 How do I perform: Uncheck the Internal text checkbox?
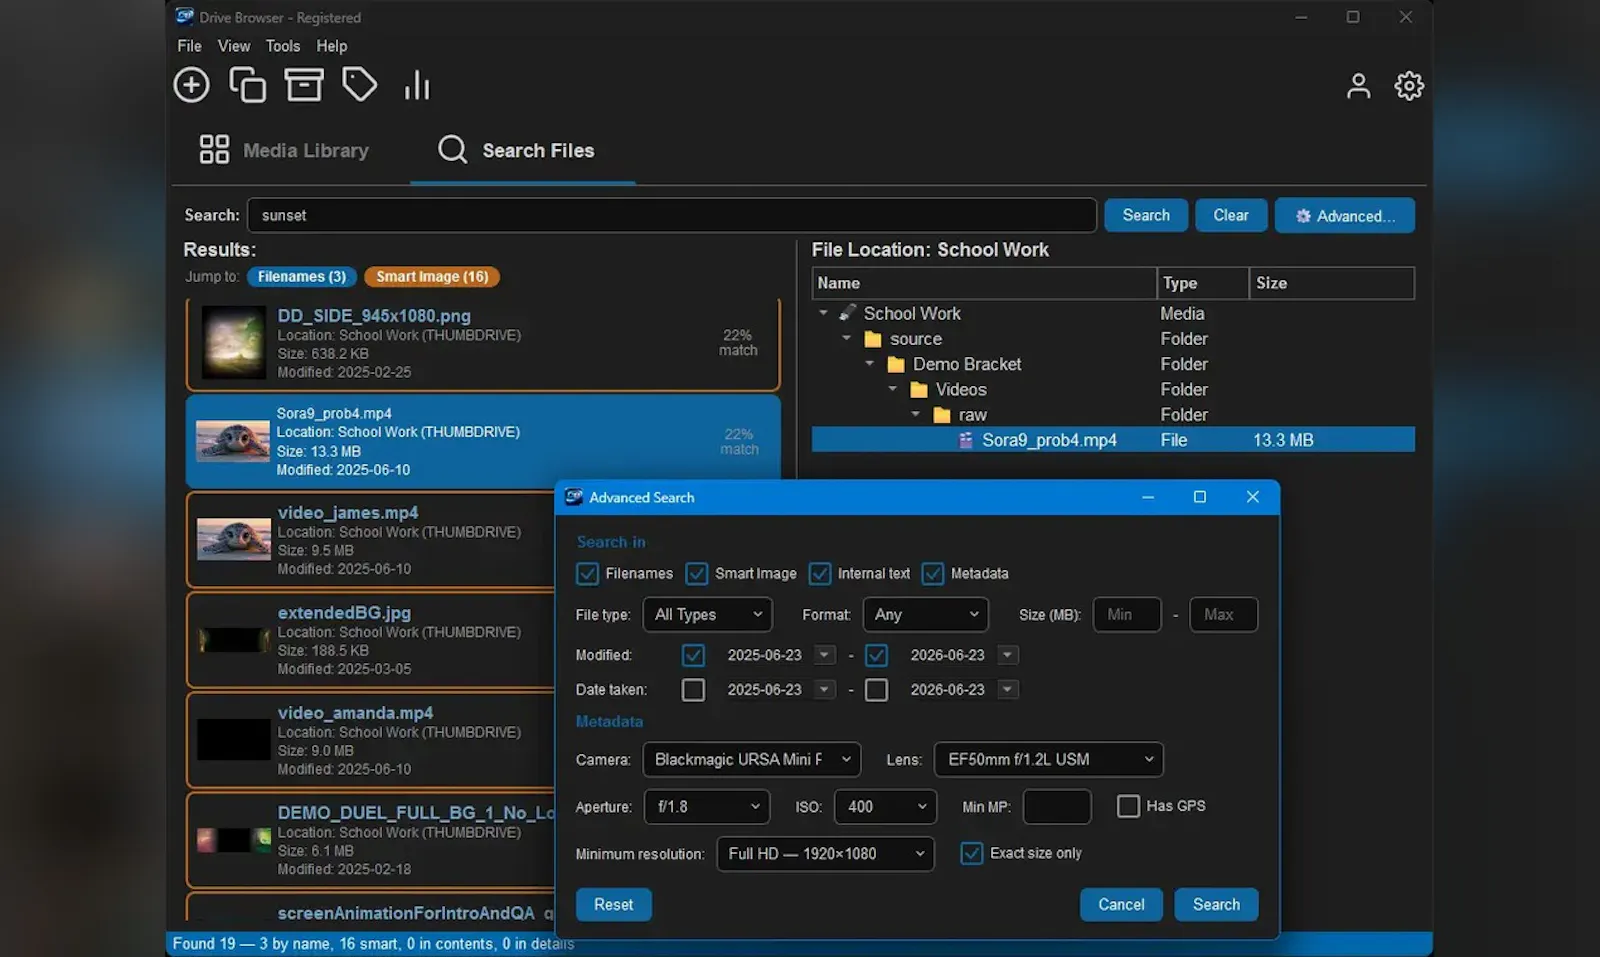point(820,574)
